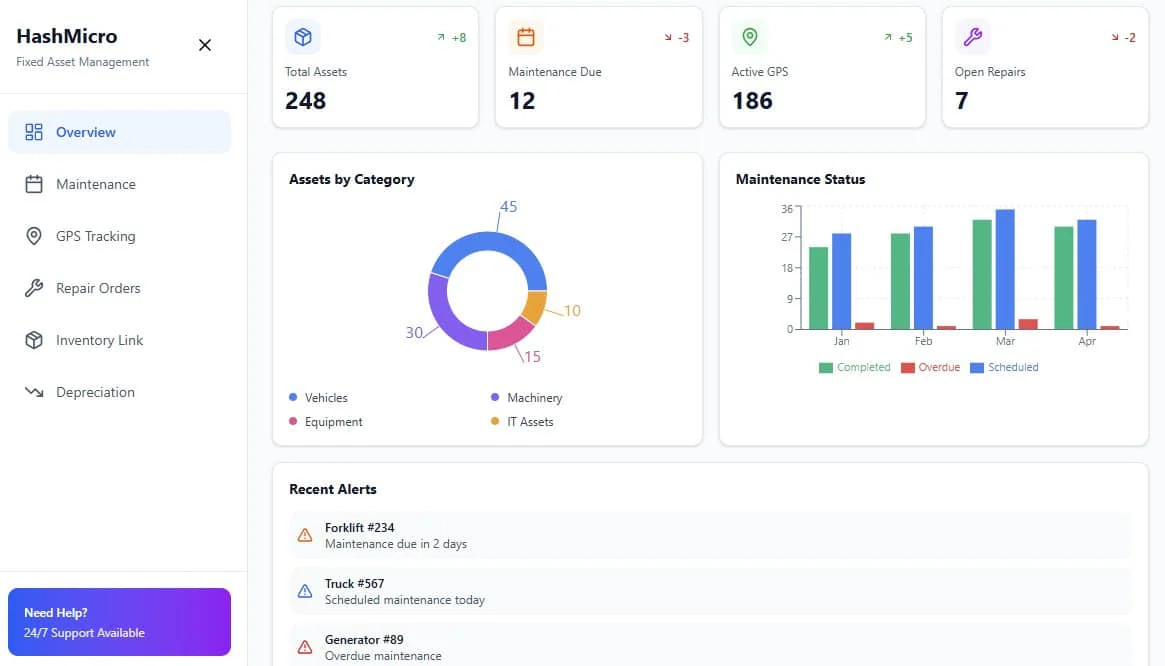Screen dimensions: 1165x666
Task: Click the Recent Alerts heading
Action: click(333, 489)
